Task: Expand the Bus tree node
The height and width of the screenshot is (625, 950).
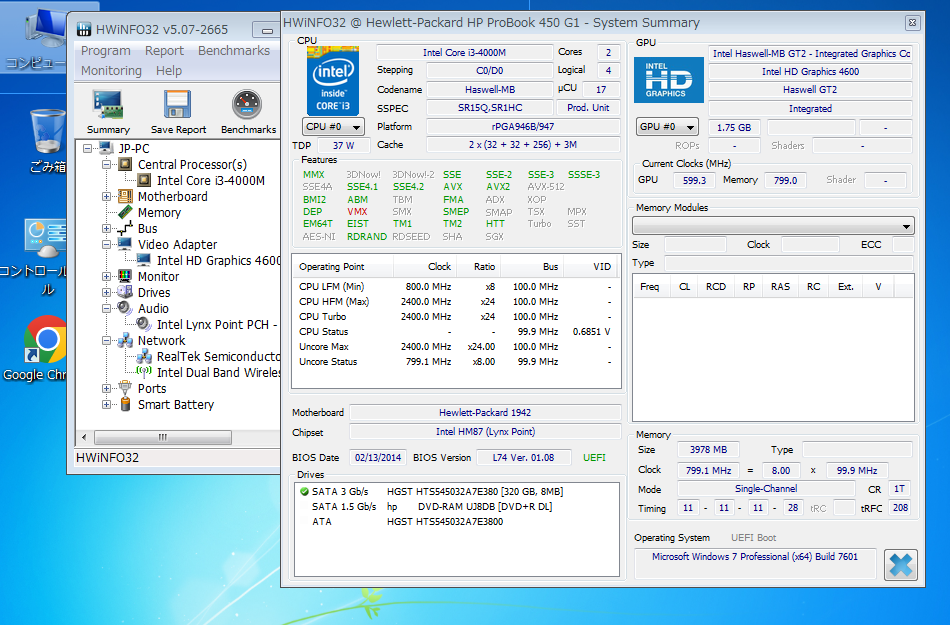Action: click(107, 228)
